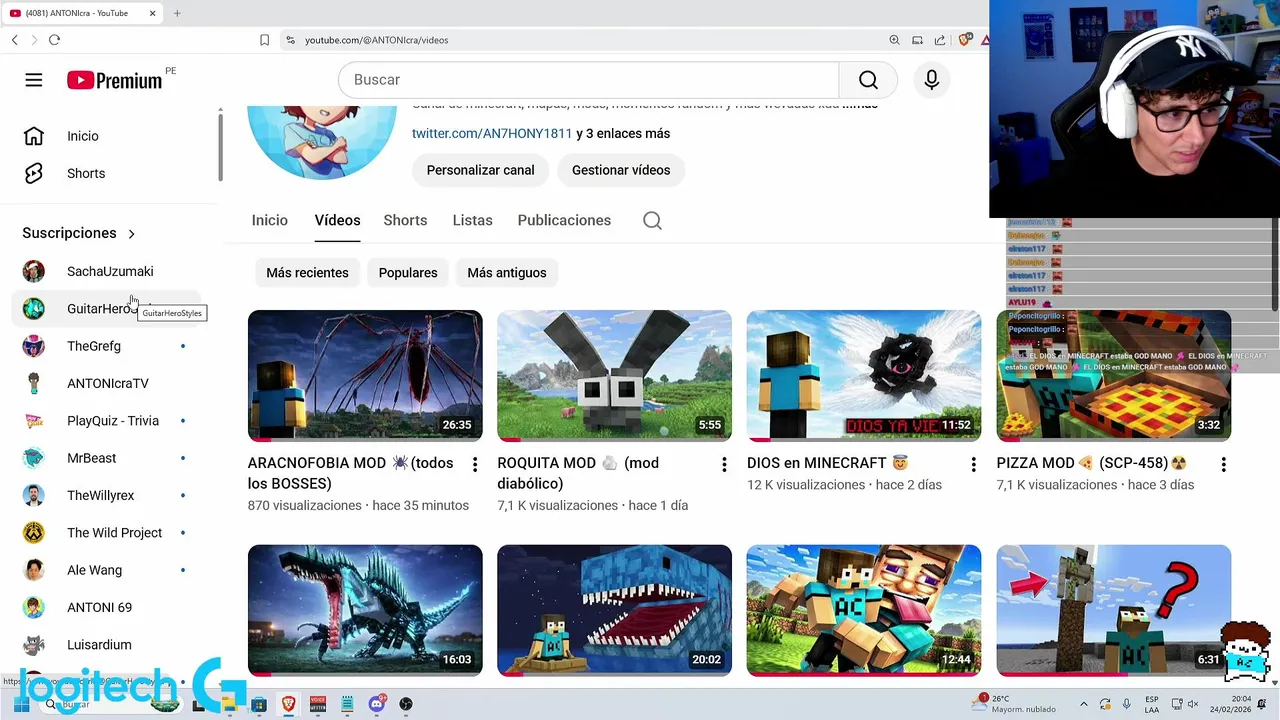This screenshot has width=1280, height=720.
Task: Click the search magnifier button
Action: (868, 80)
